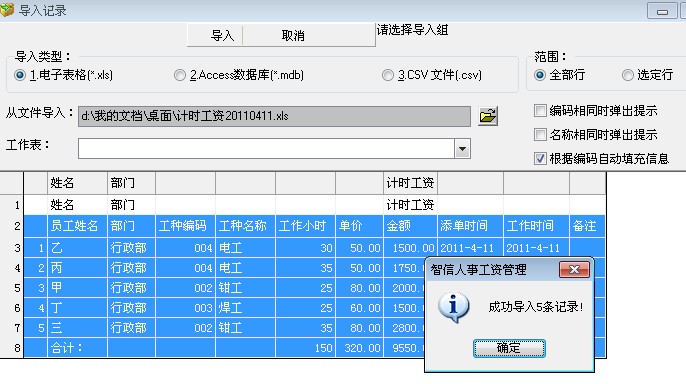Select row header number 2
The height and width of the screenshot is (384, 686).
(12, 226)
